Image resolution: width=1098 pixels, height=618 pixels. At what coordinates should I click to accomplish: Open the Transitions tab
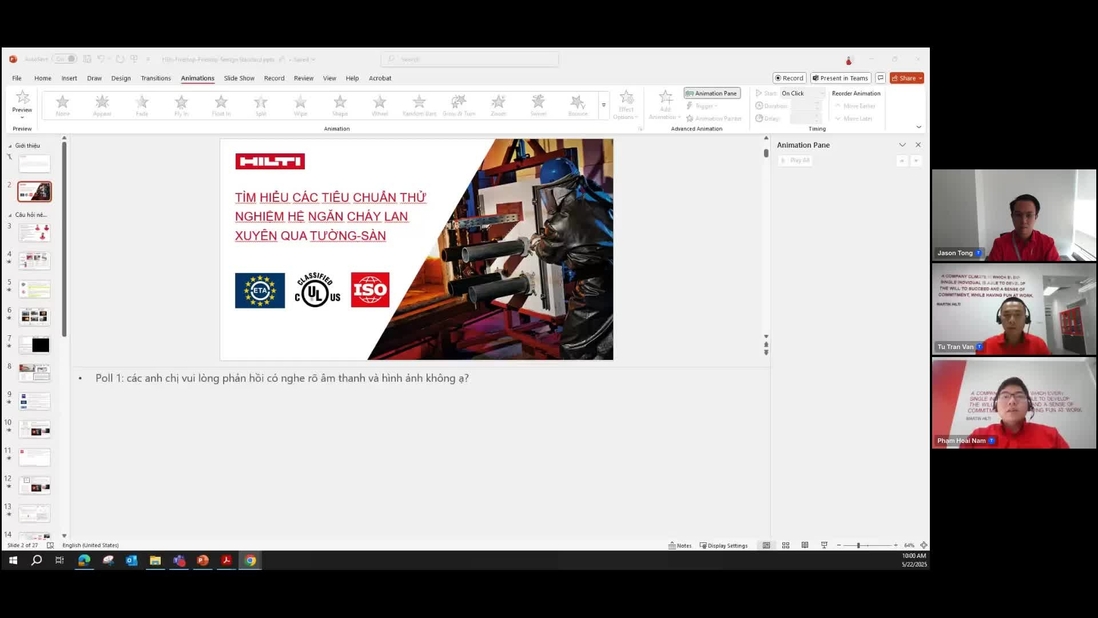tap(155, 78)
